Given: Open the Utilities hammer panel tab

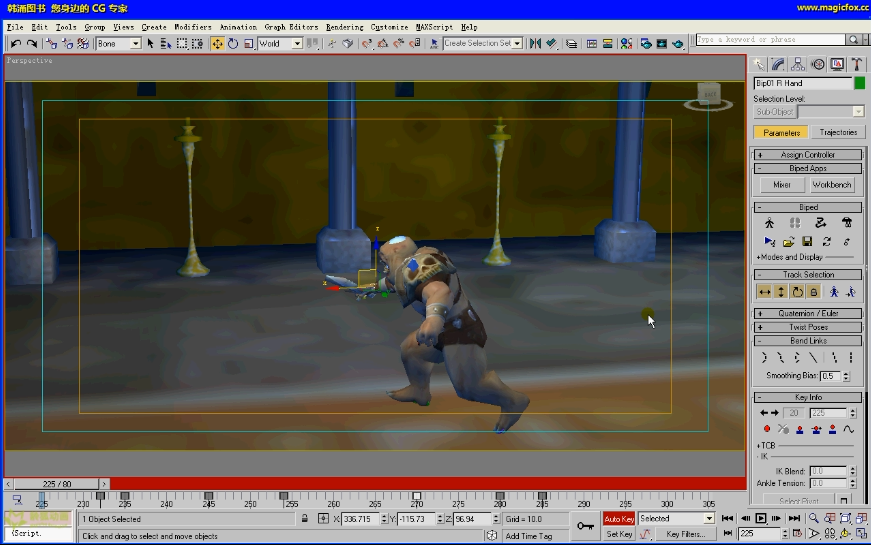Looking at the screenshot, I should point(857,64).
